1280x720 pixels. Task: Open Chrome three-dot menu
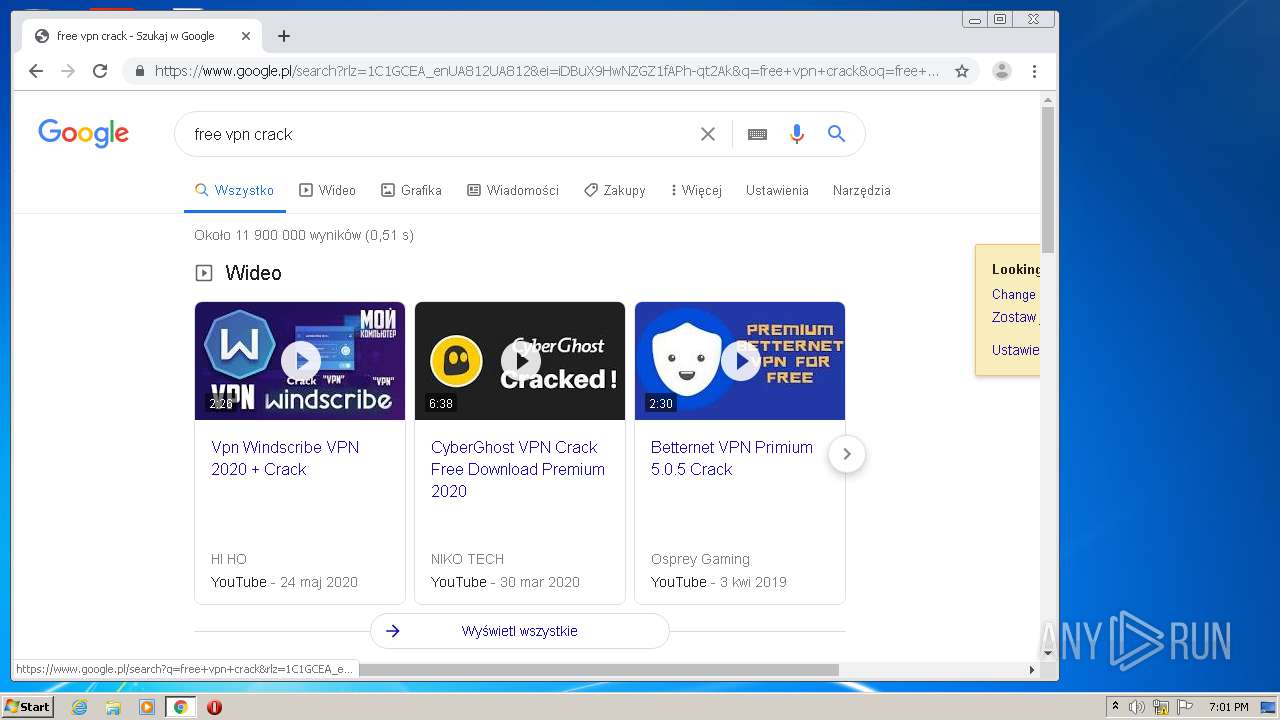[1034, 71]
